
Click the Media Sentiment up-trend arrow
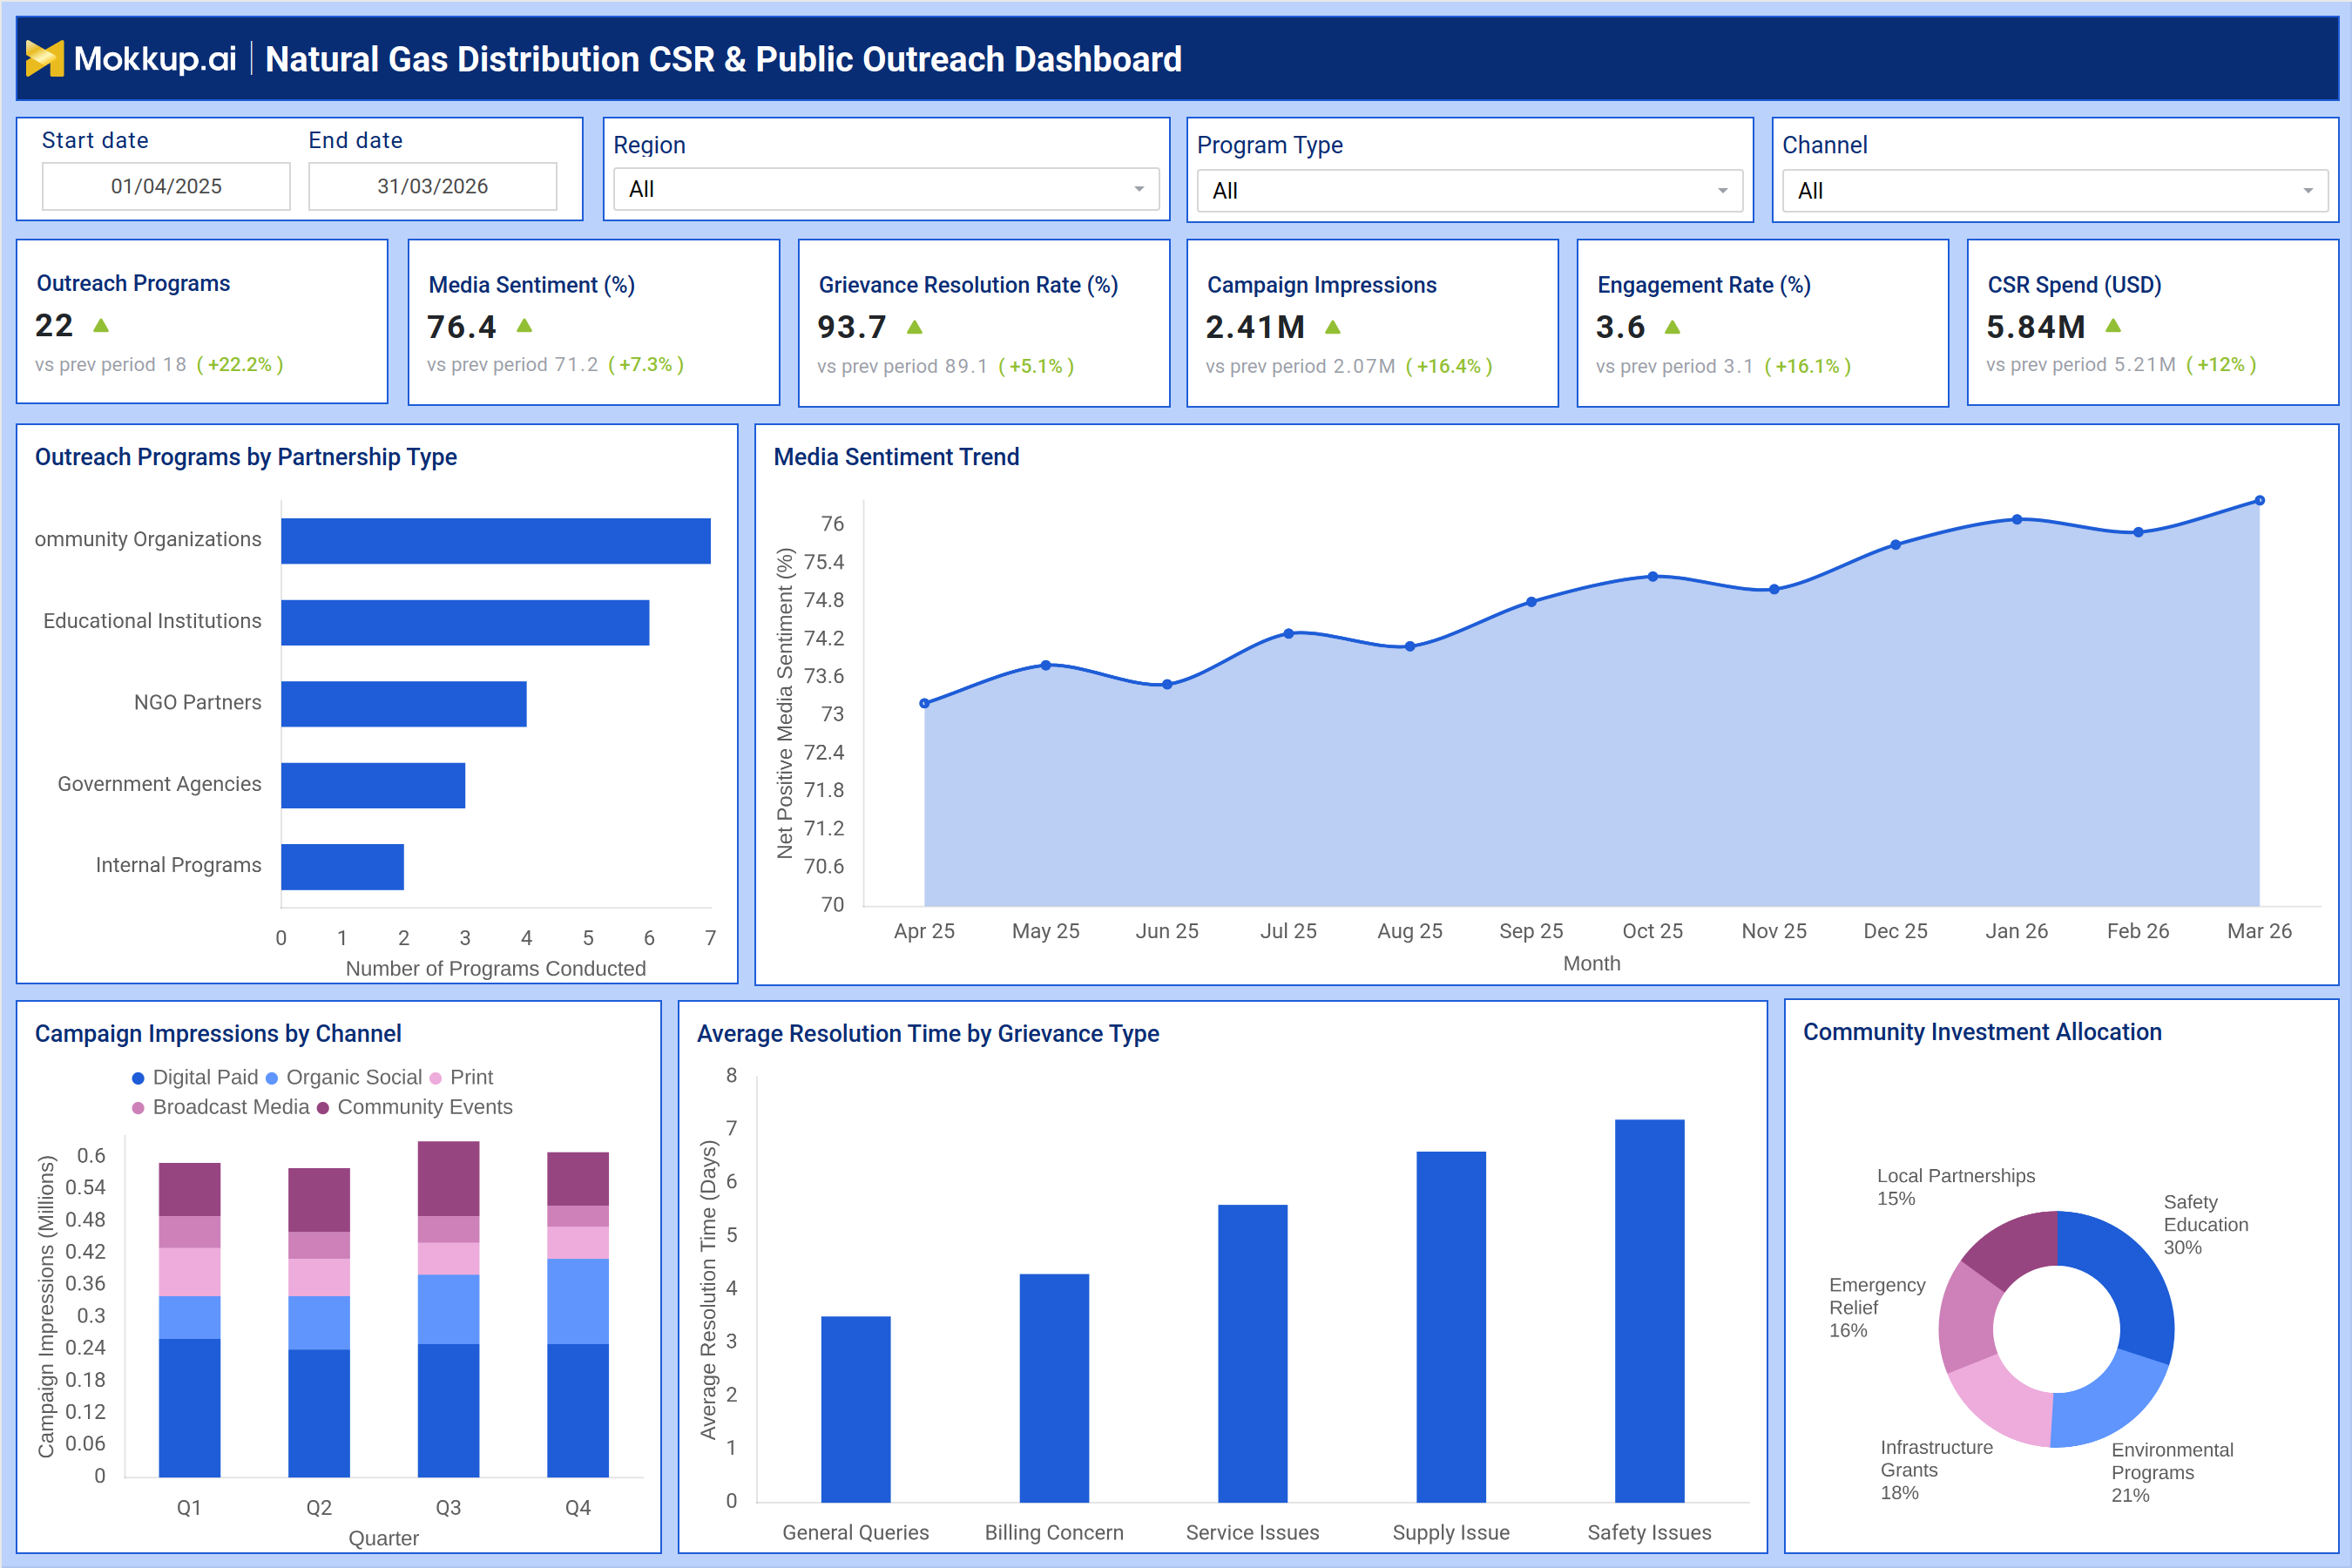pos(525,326)
